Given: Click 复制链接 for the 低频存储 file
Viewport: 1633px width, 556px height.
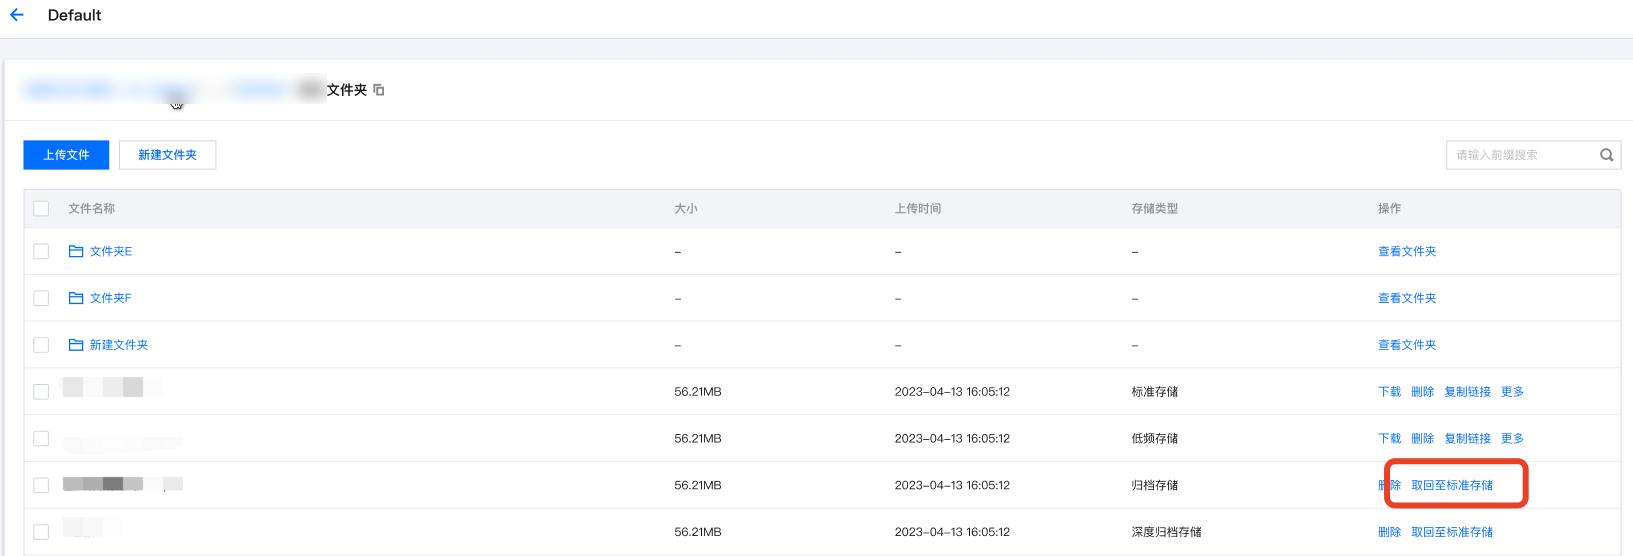Looking at the screenshot, I should 1467,439.
